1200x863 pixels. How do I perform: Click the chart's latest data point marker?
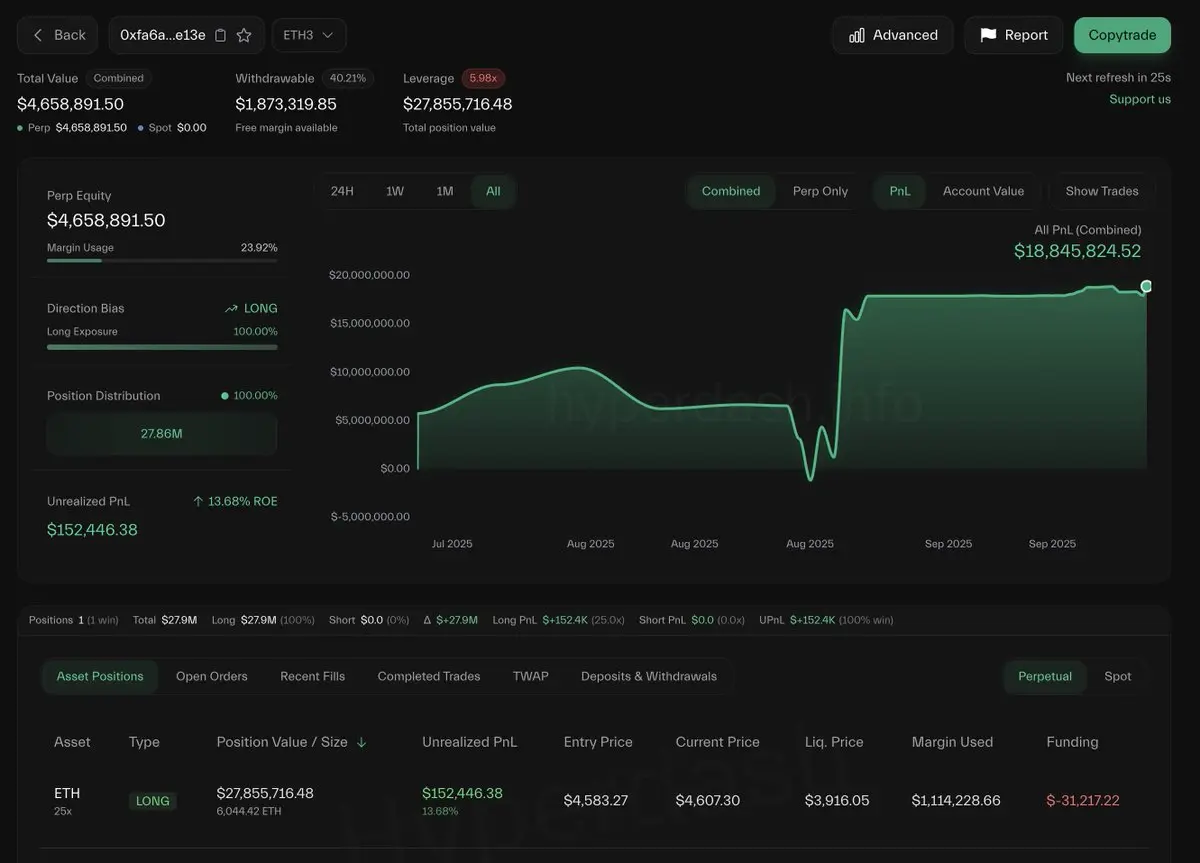pyautogui.click(x=1146, y=286)
